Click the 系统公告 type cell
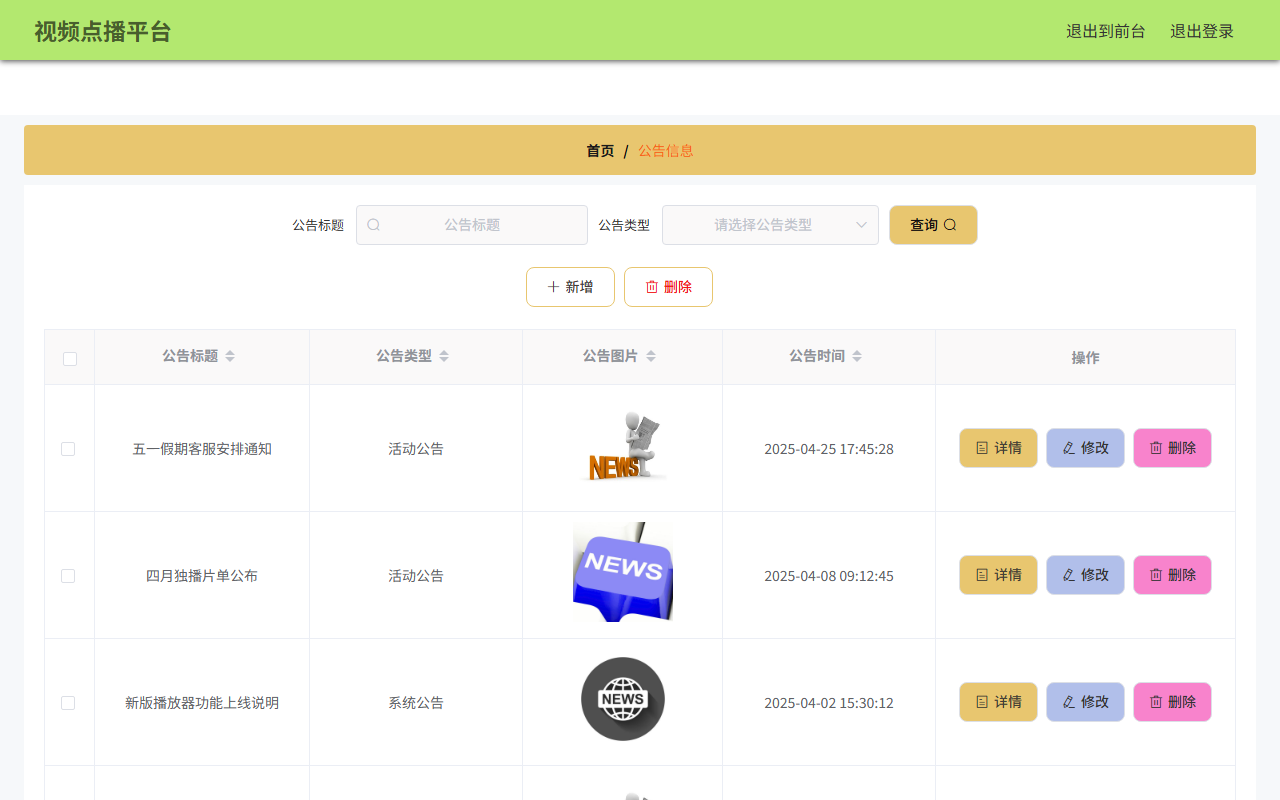 point(416,703)
